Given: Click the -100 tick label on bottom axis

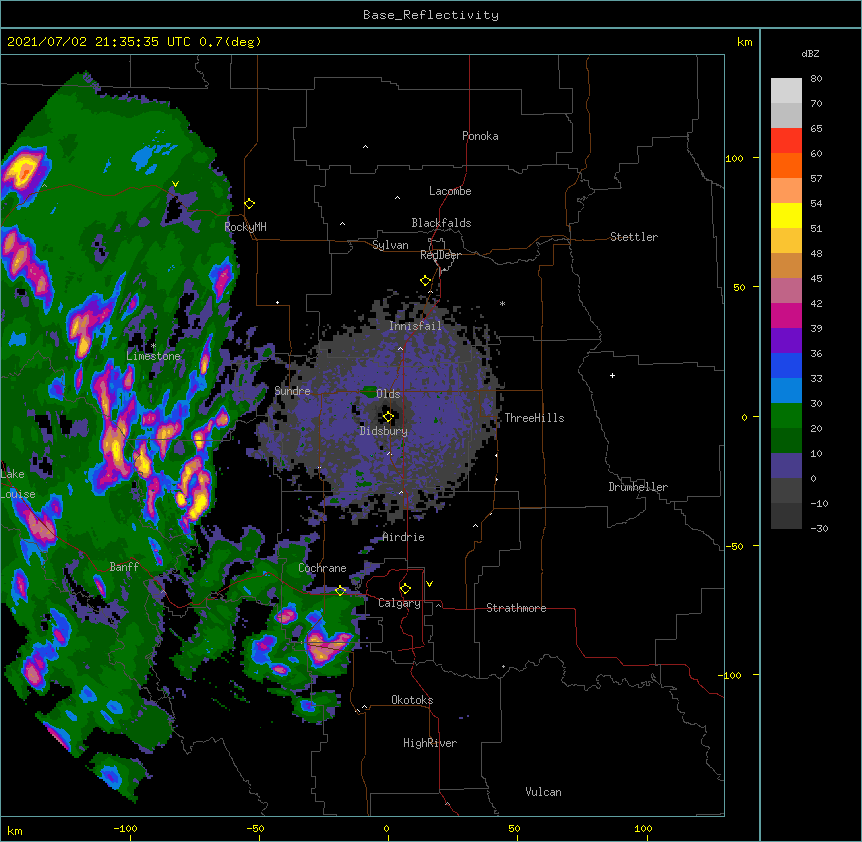Looking at the screenshot, I should [x=126, y=828].
